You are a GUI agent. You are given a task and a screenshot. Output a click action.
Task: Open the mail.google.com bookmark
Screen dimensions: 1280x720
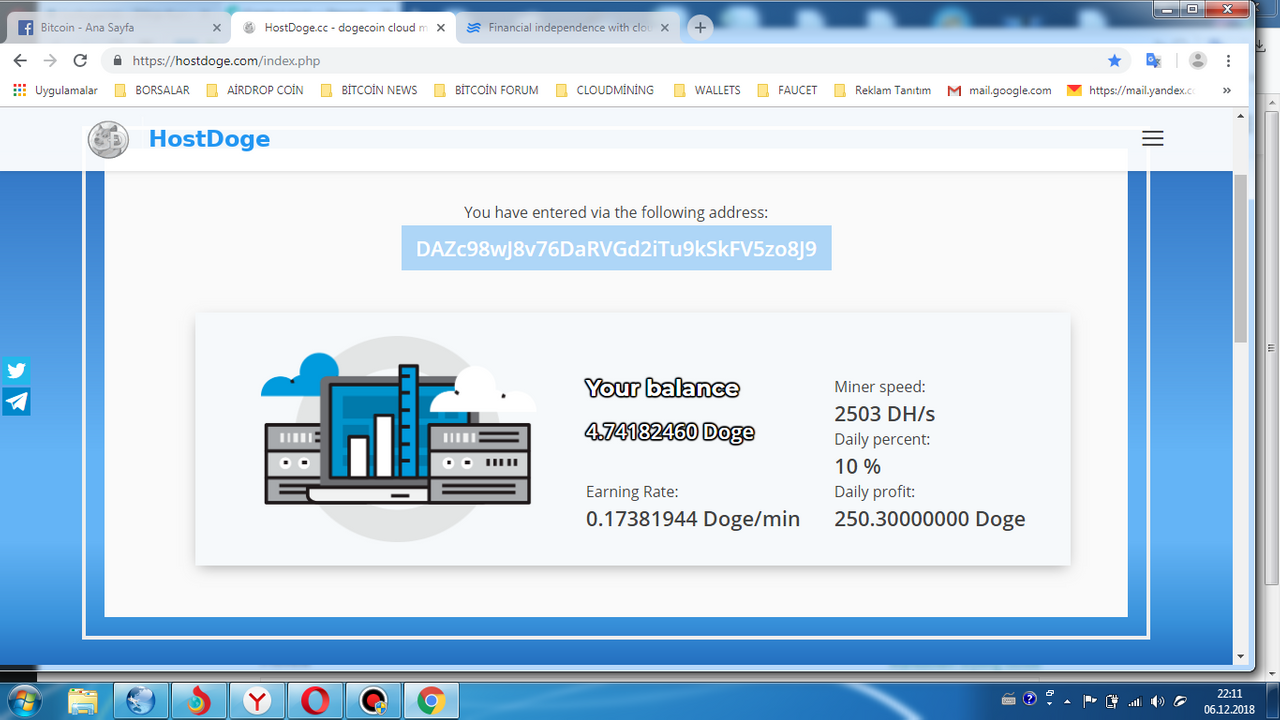999,90
